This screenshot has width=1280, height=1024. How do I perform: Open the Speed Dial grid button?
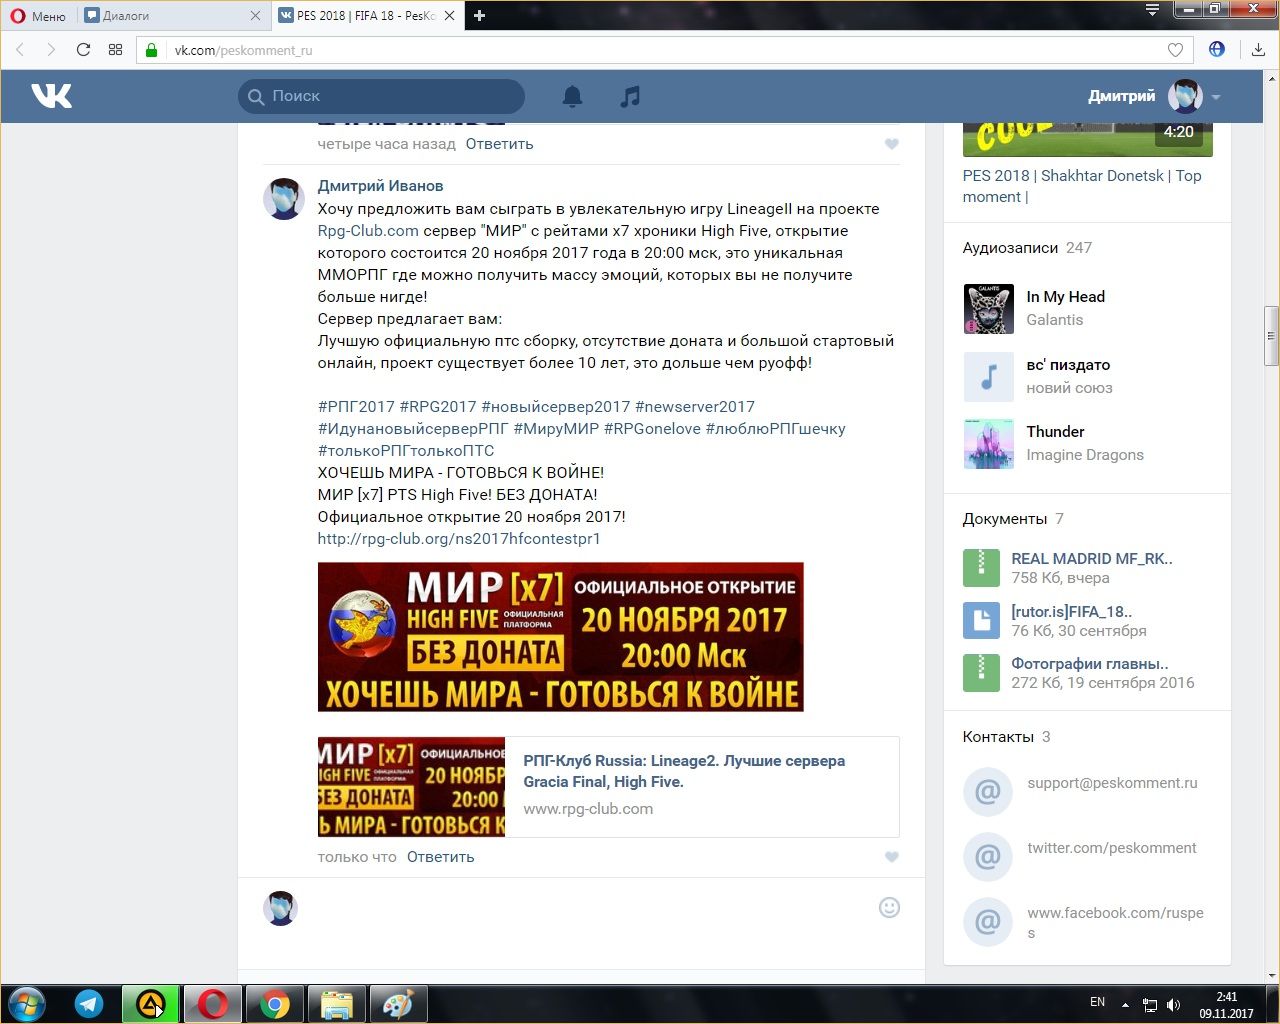coord(115,50)
